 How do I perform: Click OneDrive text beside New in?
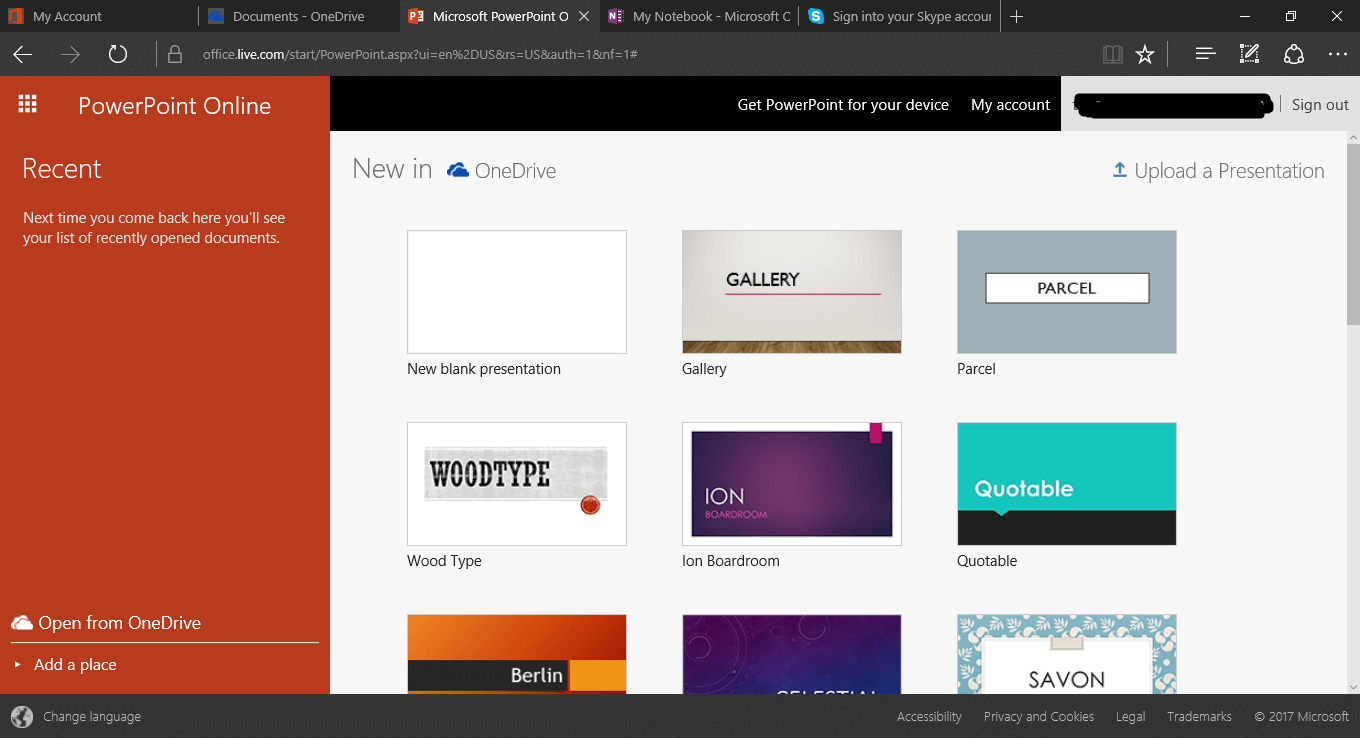(x=515, y=171)
